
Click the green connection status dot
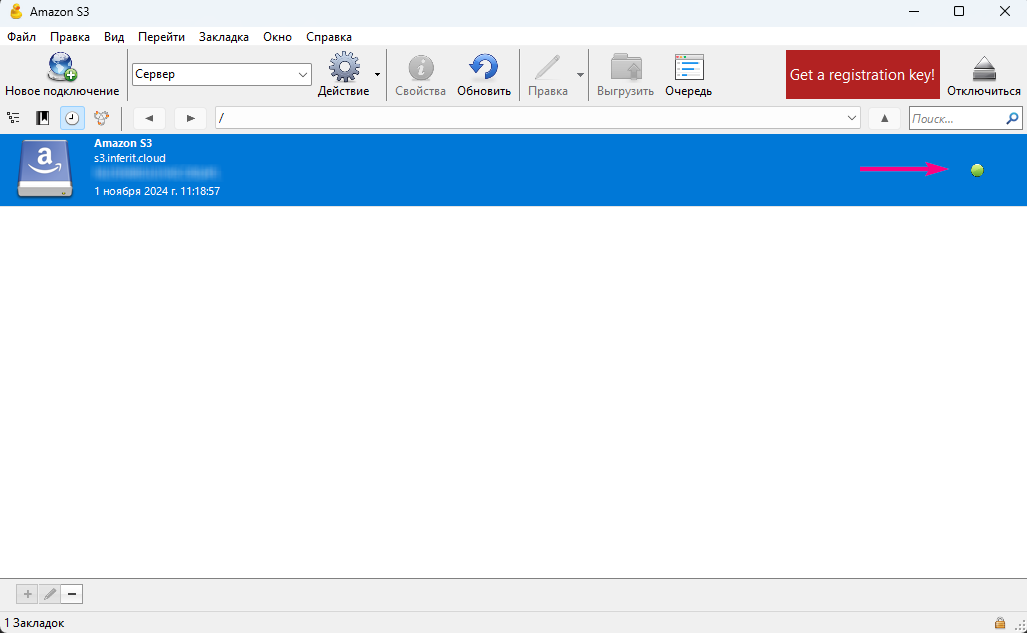pos(977,170)
